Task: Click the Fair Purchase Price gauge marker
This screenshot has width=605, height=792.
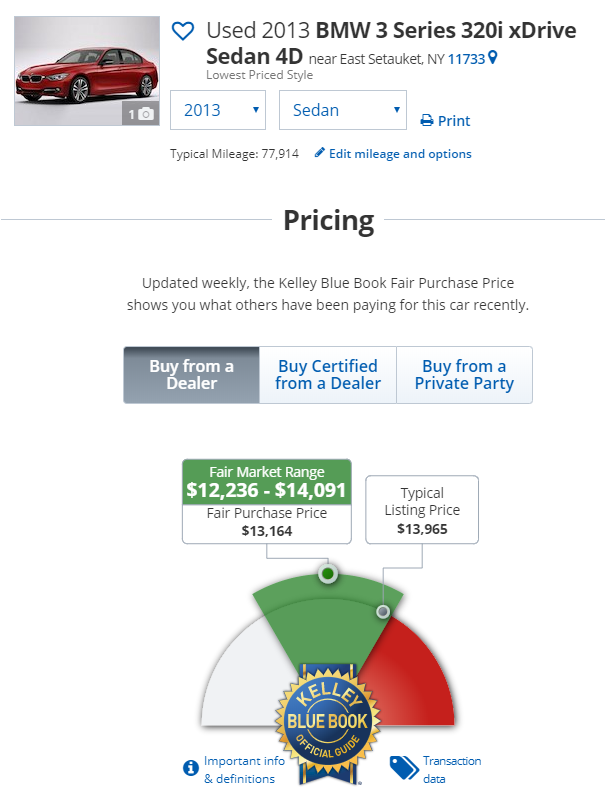Action: point(326,574)
